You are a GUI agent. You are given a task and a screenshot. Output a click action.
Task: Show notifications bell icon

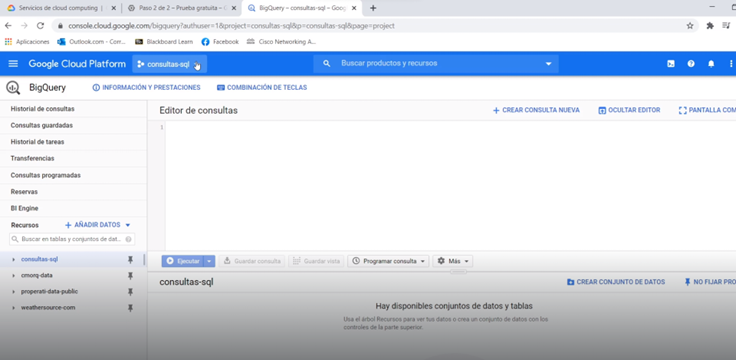click(711, 64)
